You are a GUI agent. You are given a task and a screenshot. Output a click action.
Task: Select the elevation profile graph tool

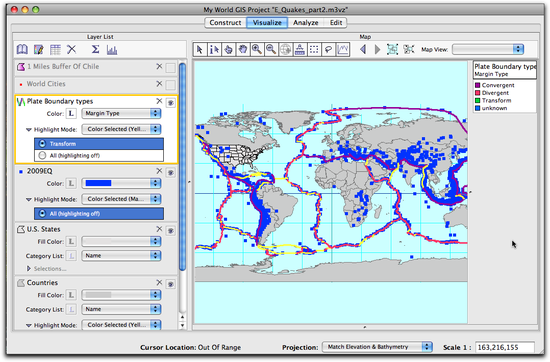pos(343,49)
